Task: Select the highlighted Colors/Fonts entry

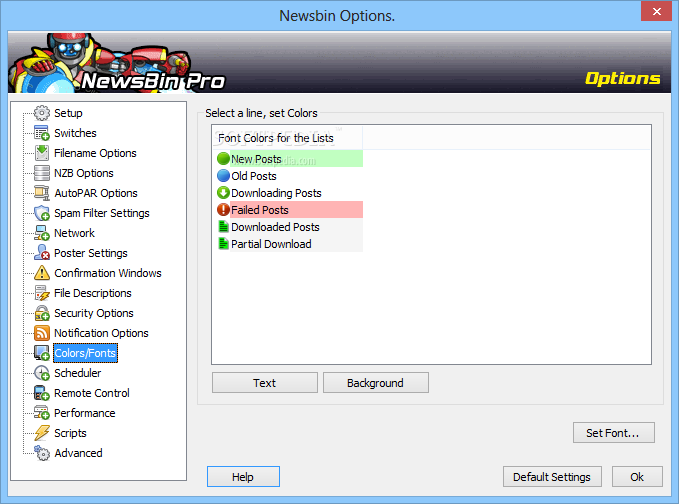Action: coord(85,353)
